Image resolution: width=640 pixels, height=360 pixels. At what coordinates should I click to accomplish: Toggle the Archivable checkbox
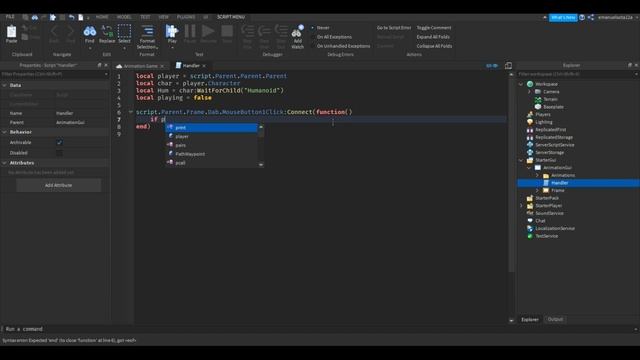[x=59, y=142]
